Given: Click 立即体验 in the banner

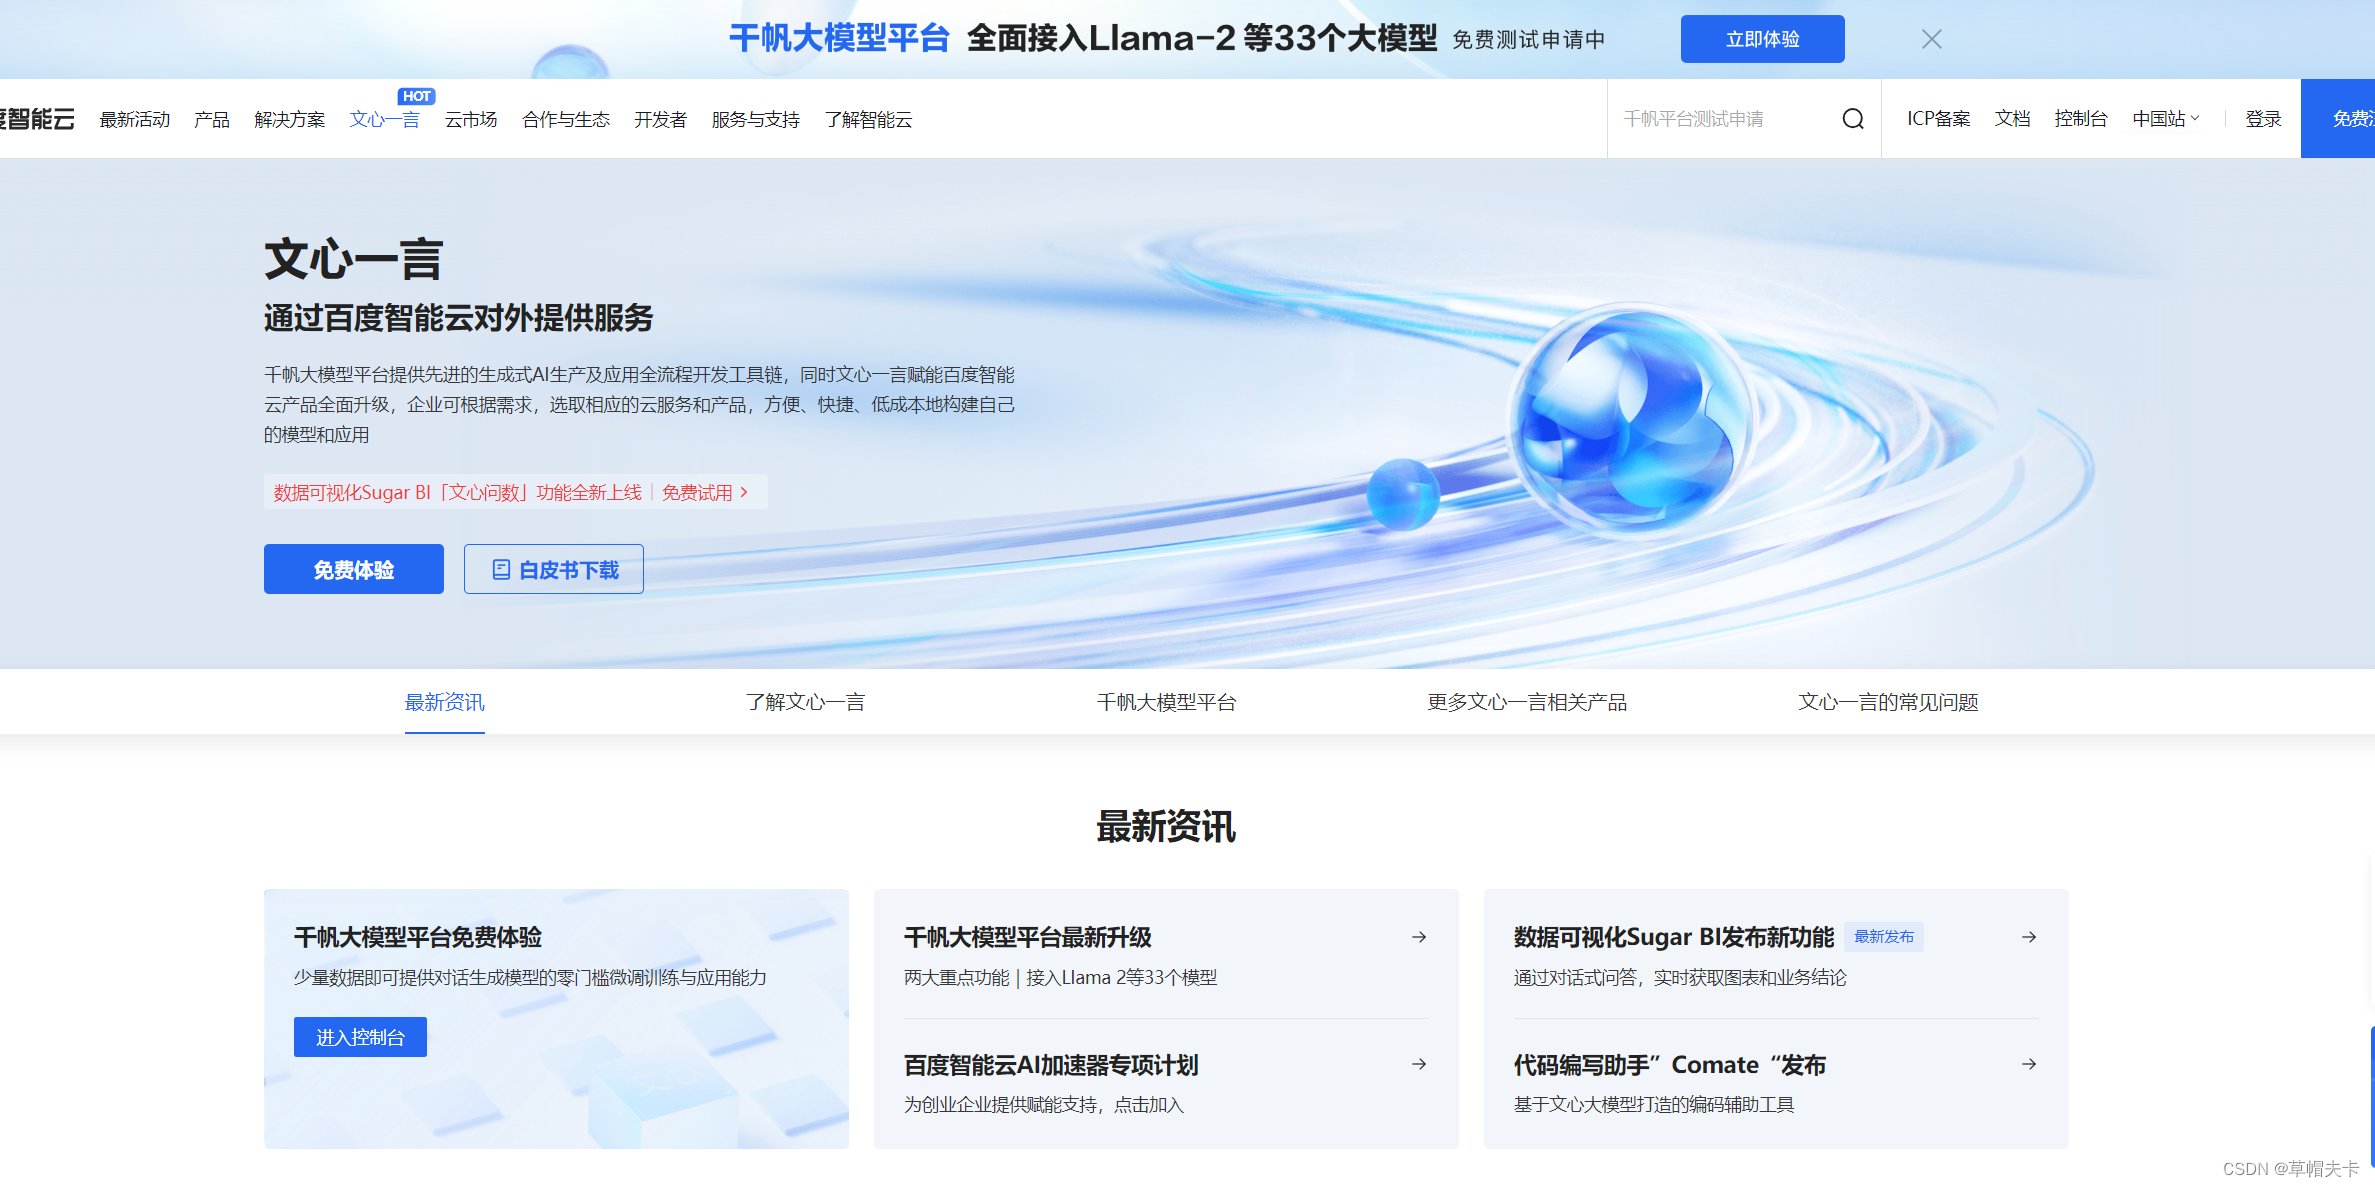Looking at the screenshot, I should [x=1762, y=39].
